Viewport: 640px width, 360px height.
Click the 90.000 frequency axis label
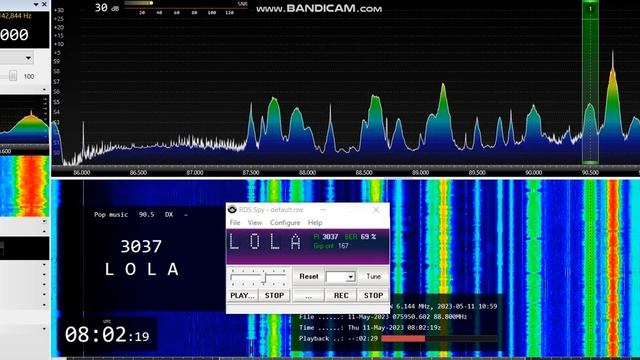(533, 173)
